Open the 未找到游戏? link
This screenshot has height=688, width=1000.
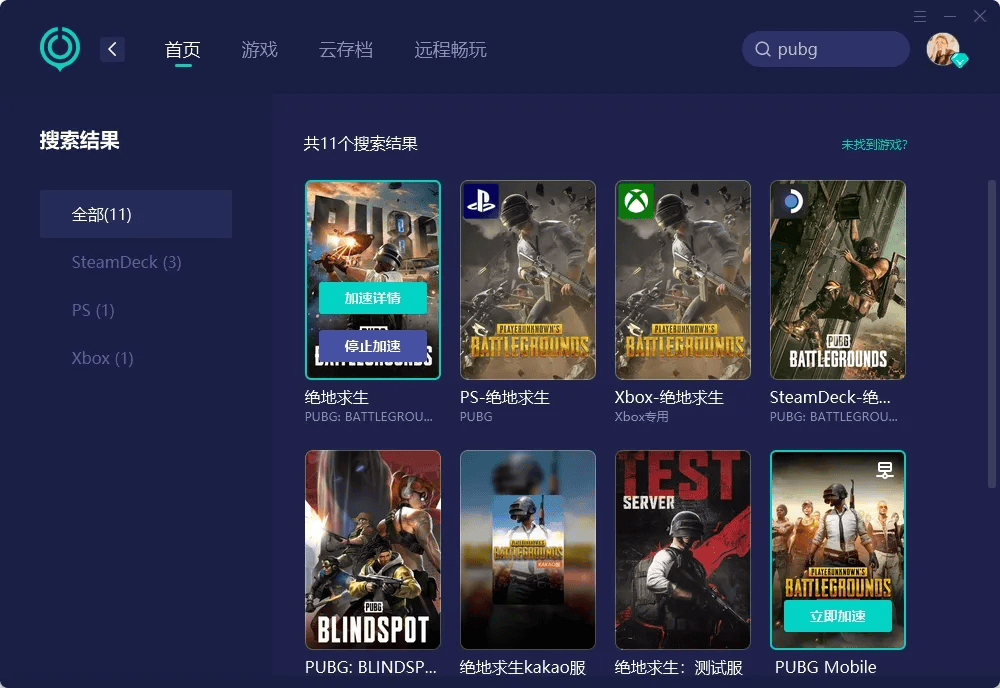pyautogui.click(x=874, y=145)
